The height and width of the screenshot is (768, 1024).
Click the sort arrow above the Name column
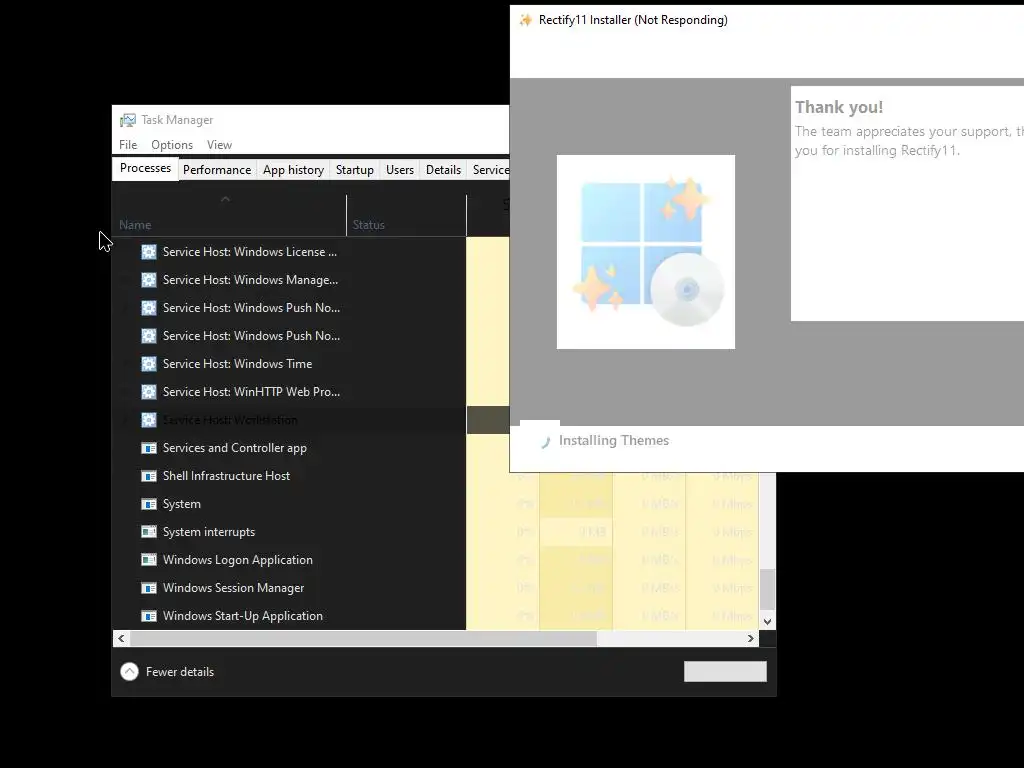pos(225,199)
